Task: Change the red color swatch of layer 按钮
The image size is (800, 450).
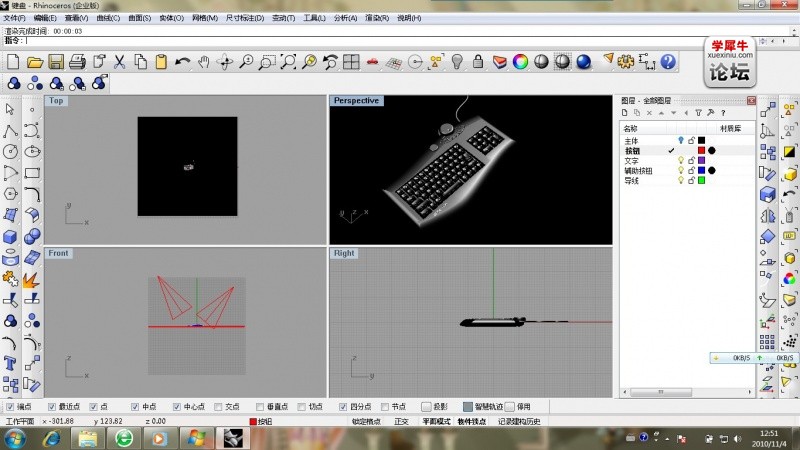Action: point(702,151)
